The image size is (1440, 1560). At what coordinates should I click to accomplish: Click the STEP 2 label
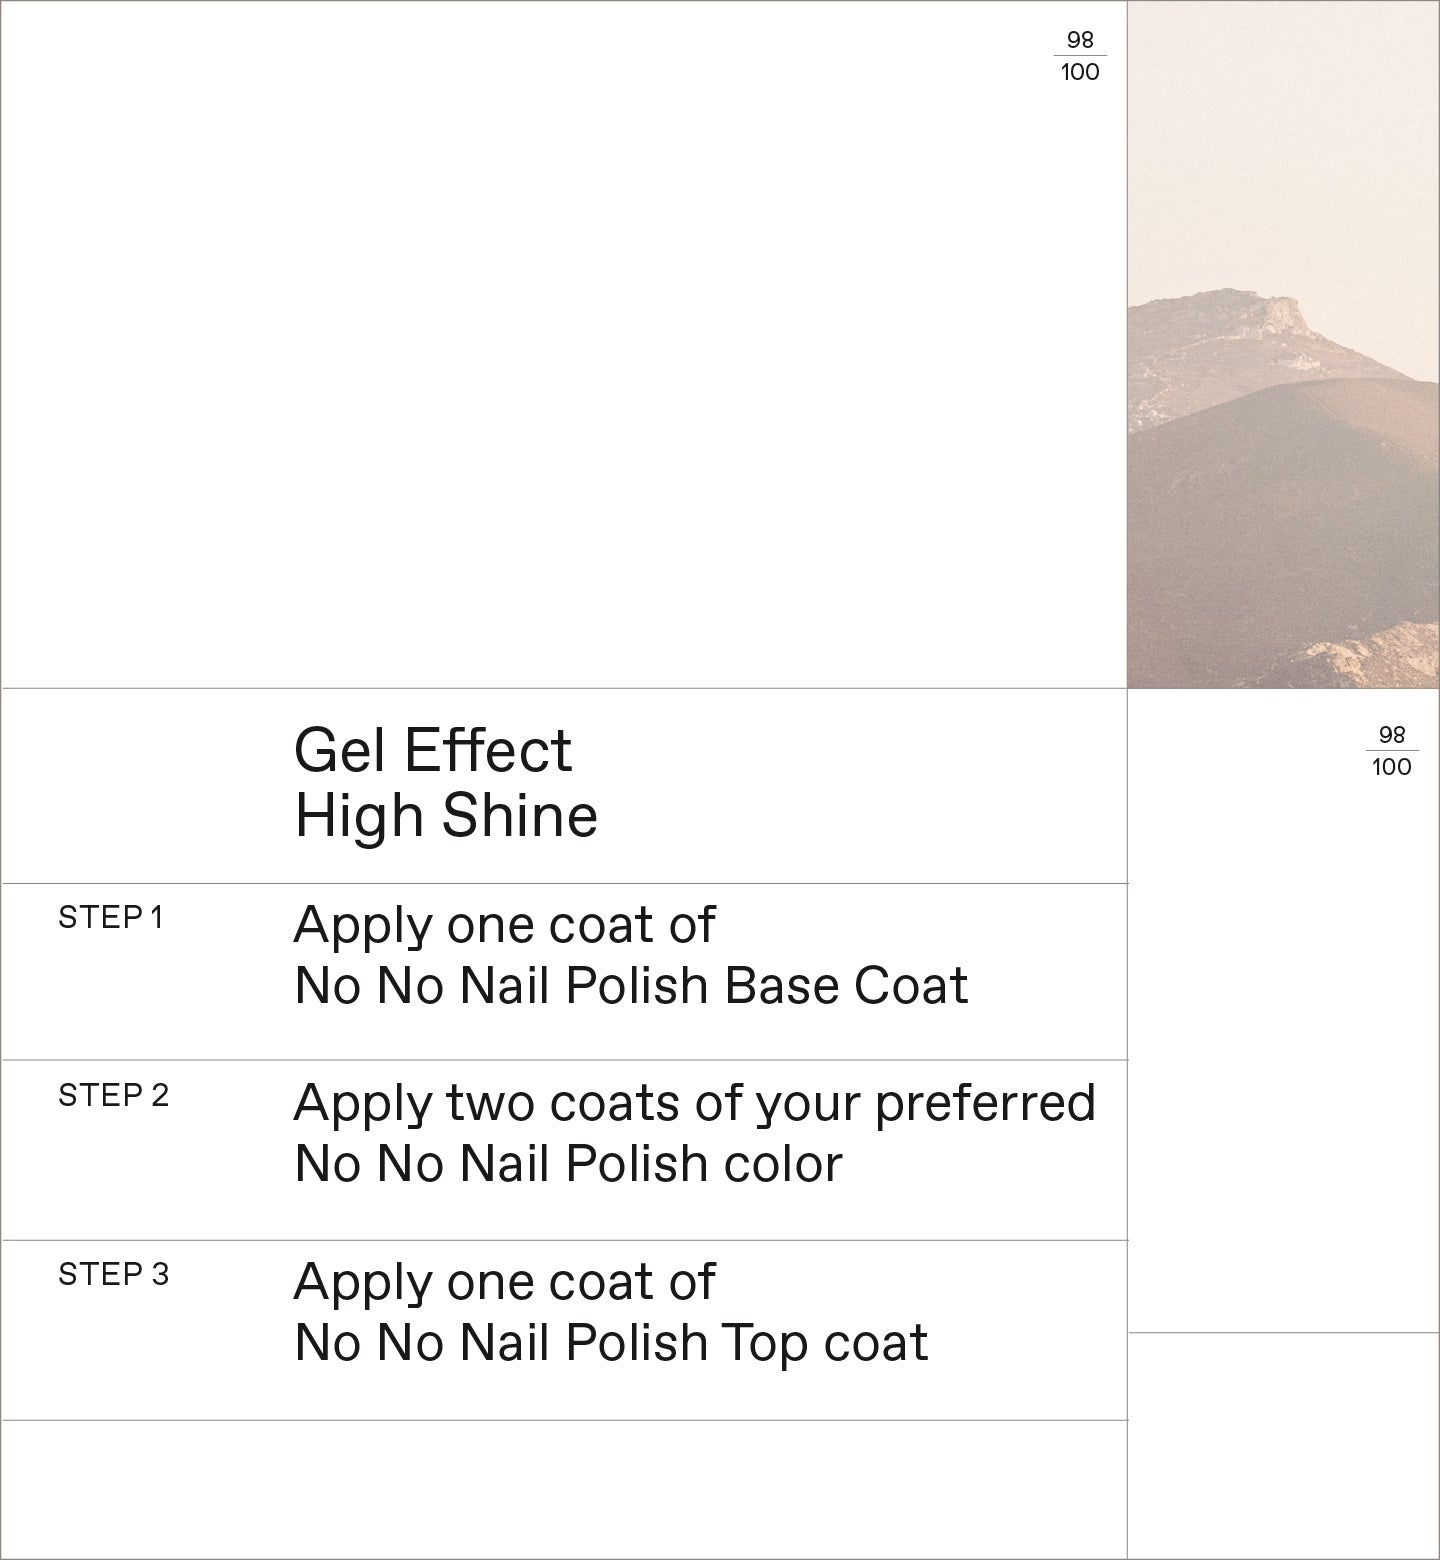(113, 1096)
